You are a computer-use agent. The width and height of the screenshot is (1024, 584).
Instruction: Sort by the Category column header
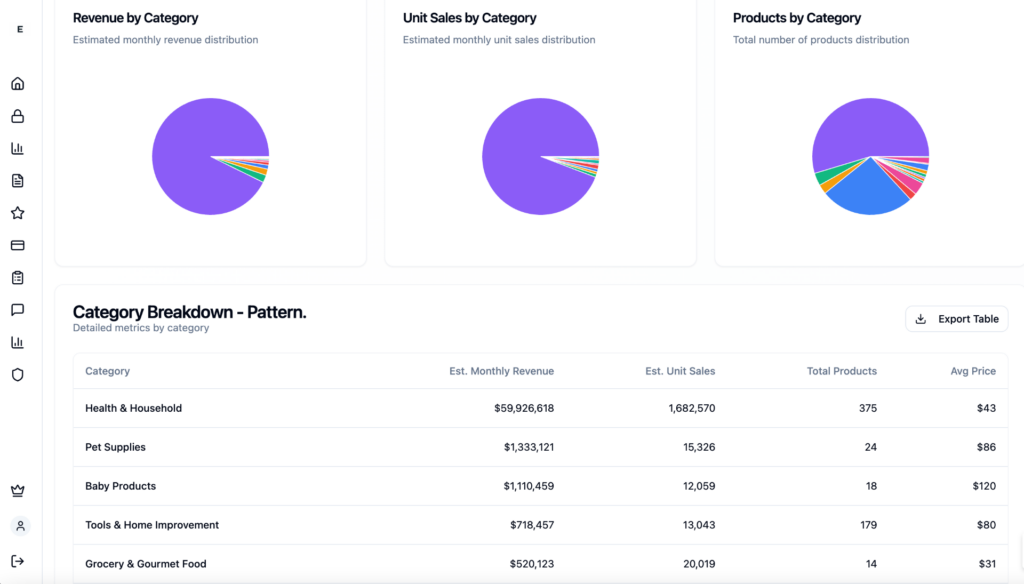click(108, 371)
